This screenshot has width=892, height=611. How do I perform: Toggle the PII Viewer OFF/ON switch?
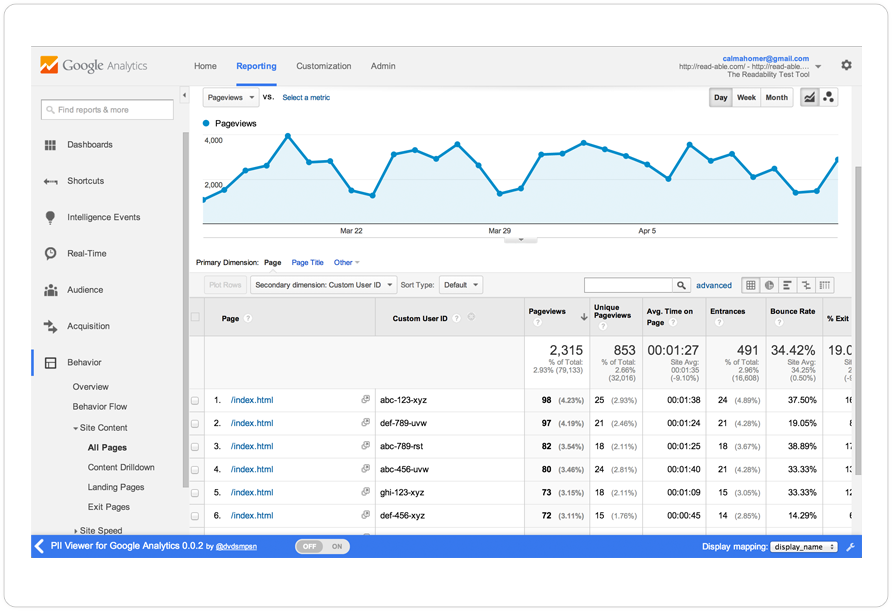click(x=323, y=547)
